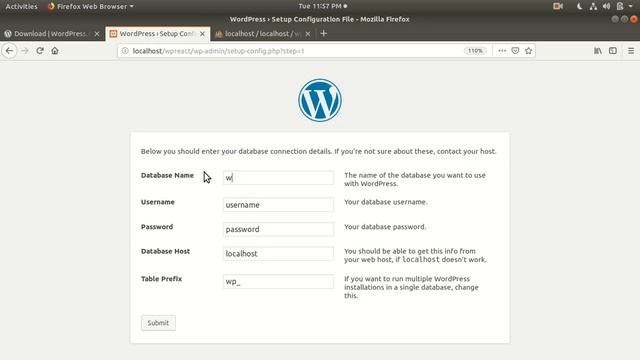Open Firefox hamburger menu
Screen dimensions: 640x360
tap(631, 51)
